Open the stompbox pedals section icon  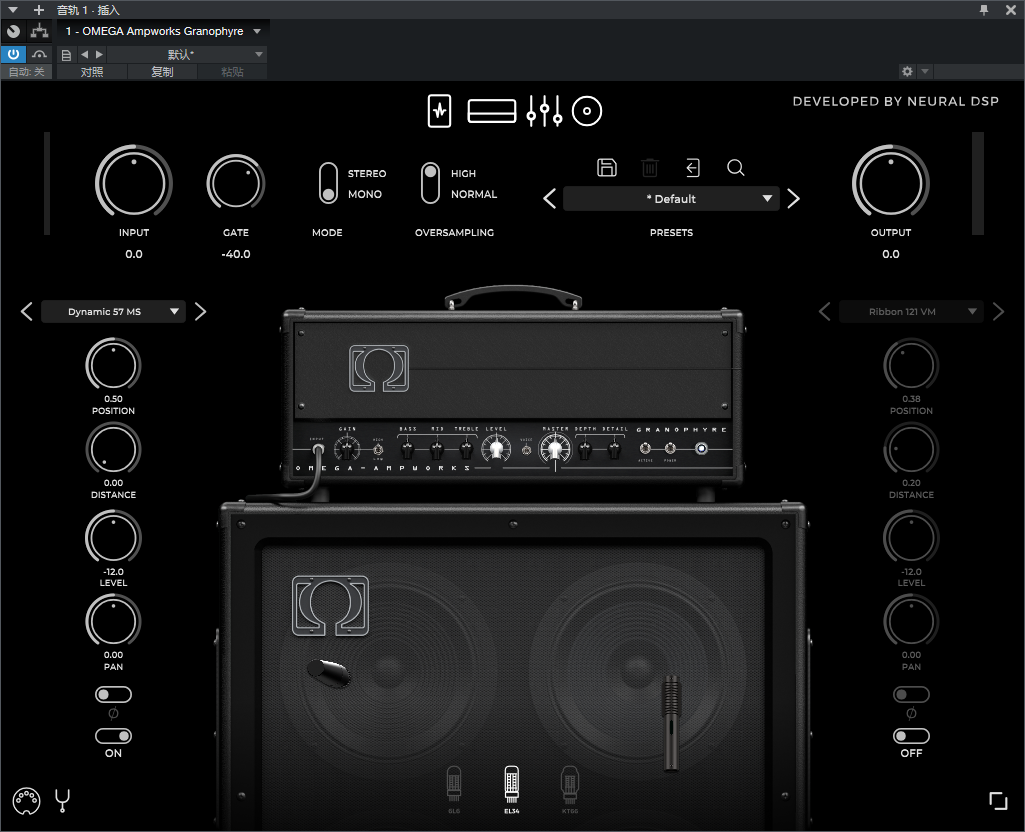439,111
